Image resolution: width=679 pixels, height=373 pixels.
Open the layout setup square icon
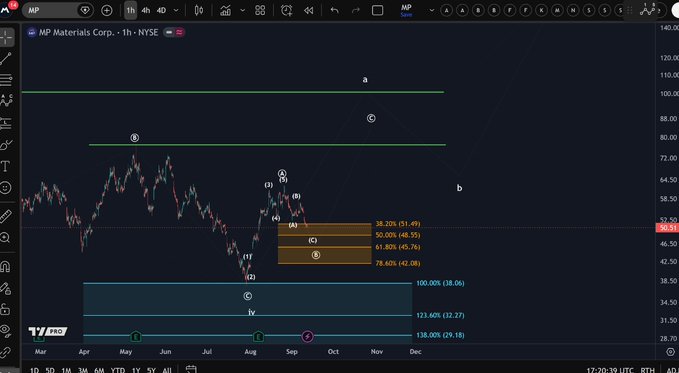(378, 10)
